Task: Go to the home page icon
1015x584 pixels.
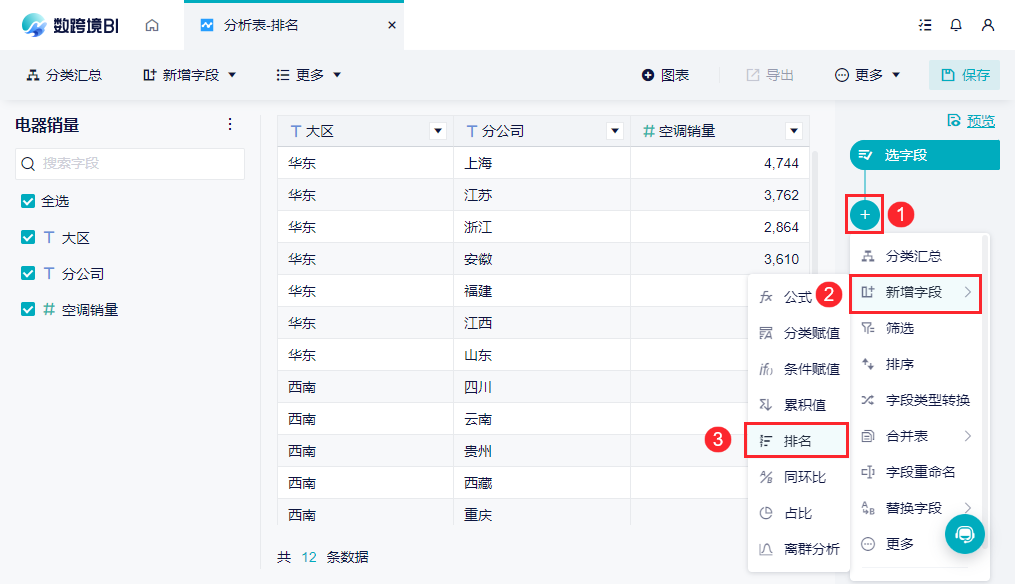Action: [x=152, y=25]
